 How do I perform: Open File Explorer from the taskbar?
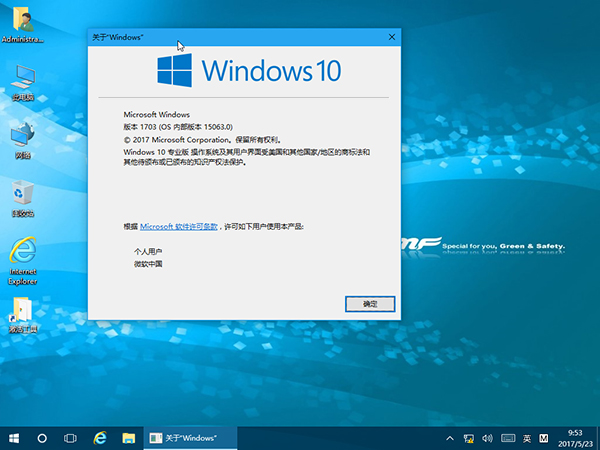point(129,438)
